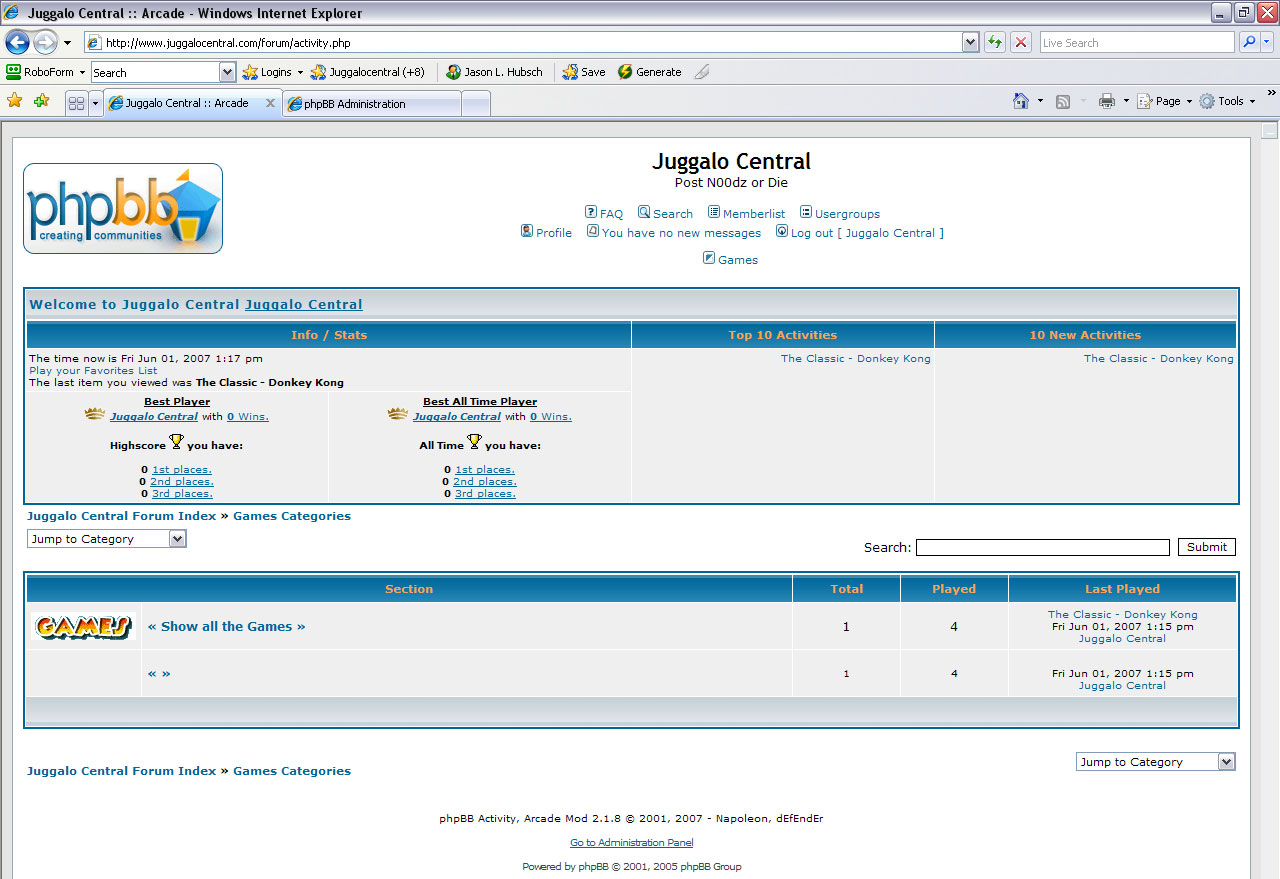Open the Show all the Games link
The height and width of the screenshot is (879, 1280).
click(226, 627)
